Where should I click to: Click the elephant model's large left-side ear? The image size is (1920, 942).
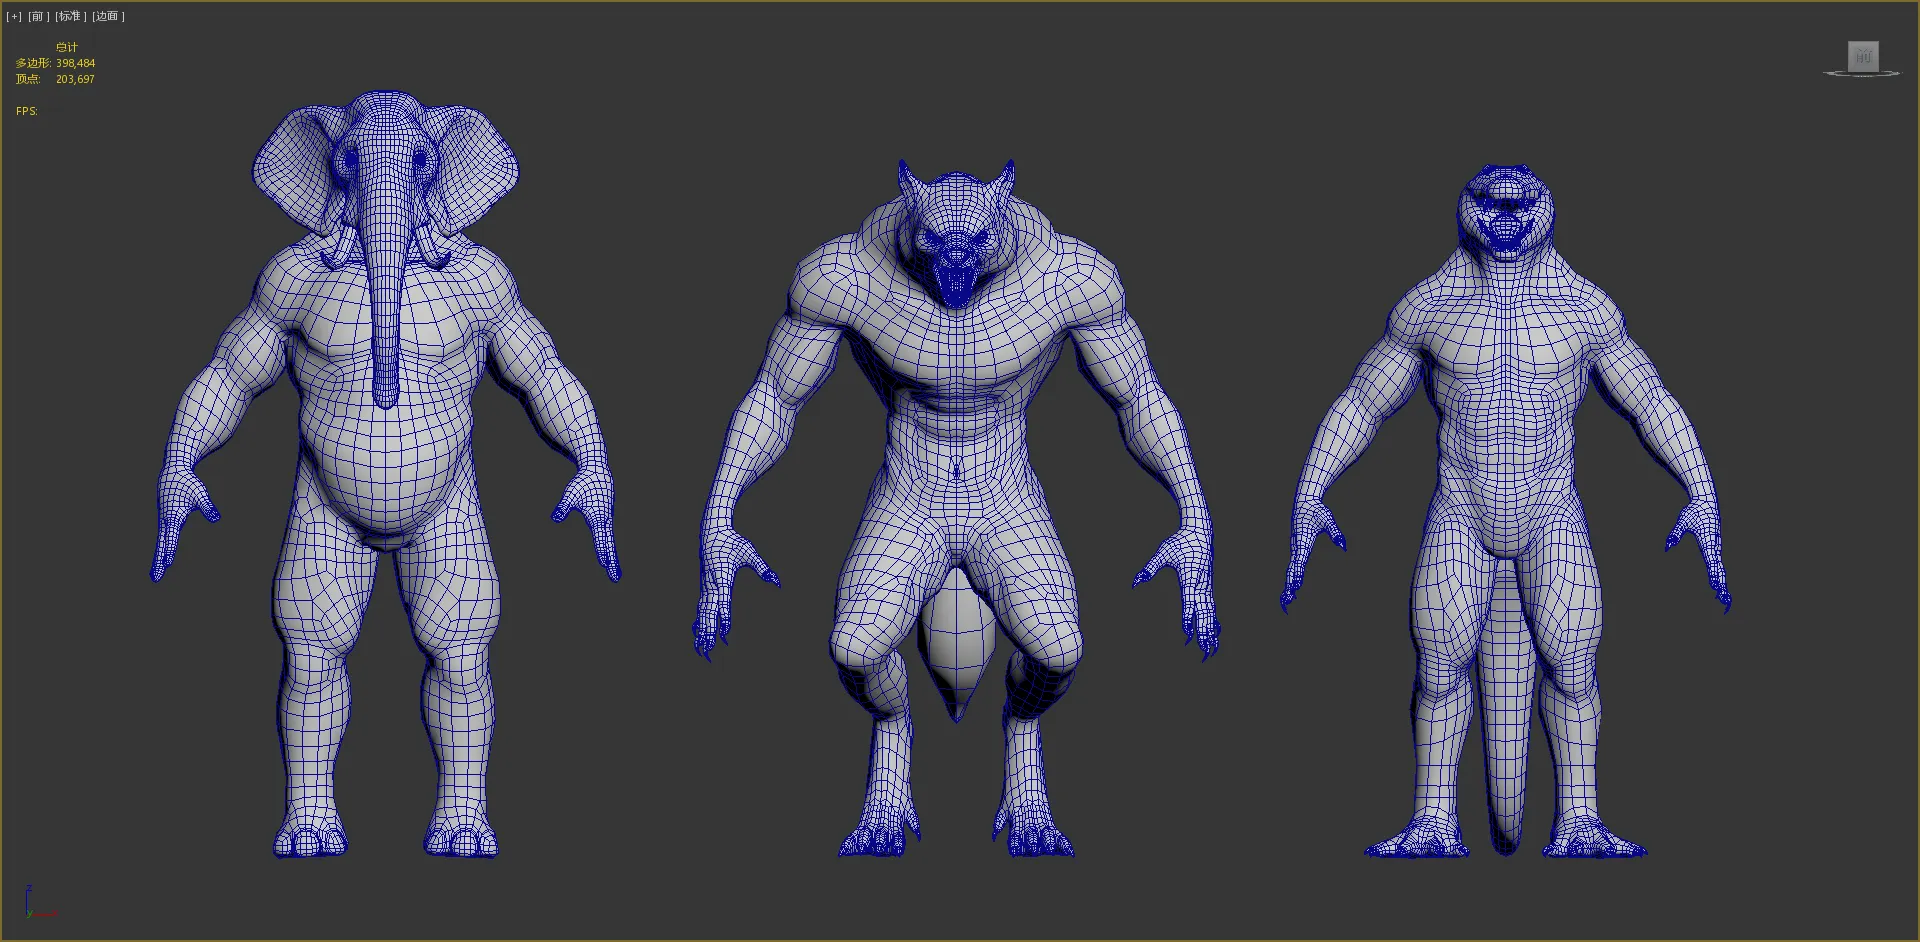[290, 170]
